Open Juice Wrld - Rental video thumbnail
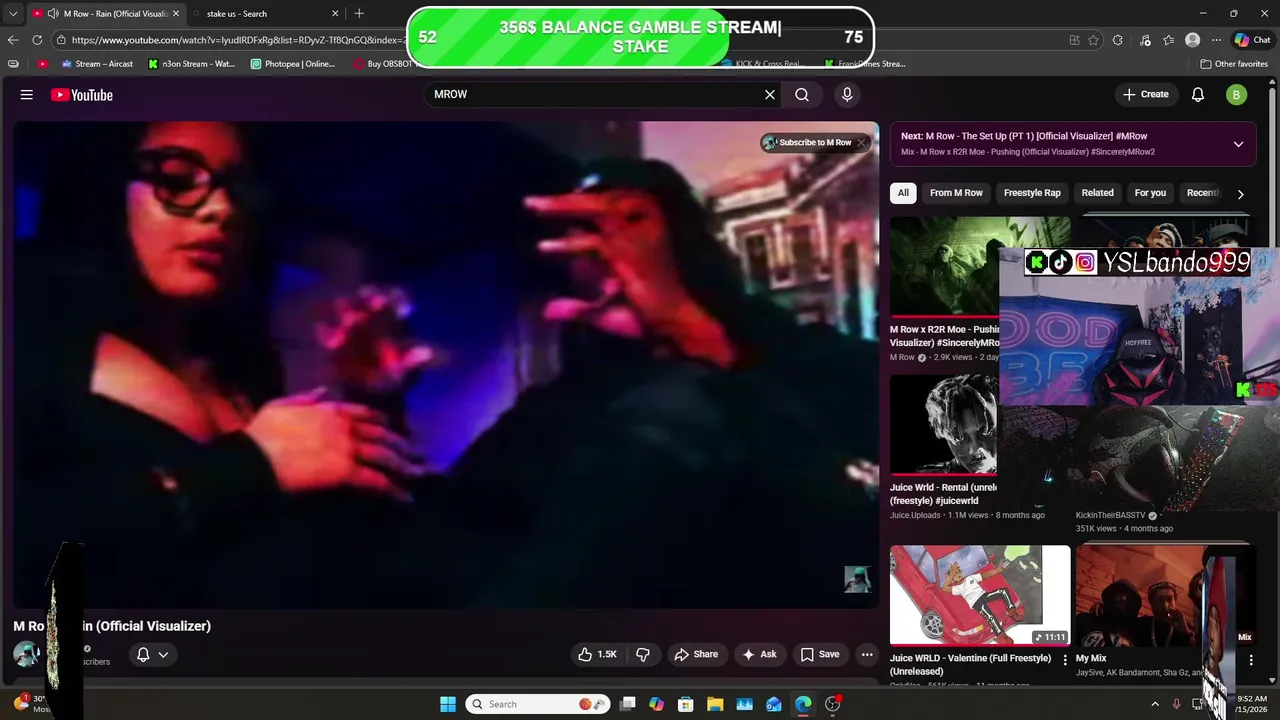The image size is (1280, 720). click(x=944, y=425)
